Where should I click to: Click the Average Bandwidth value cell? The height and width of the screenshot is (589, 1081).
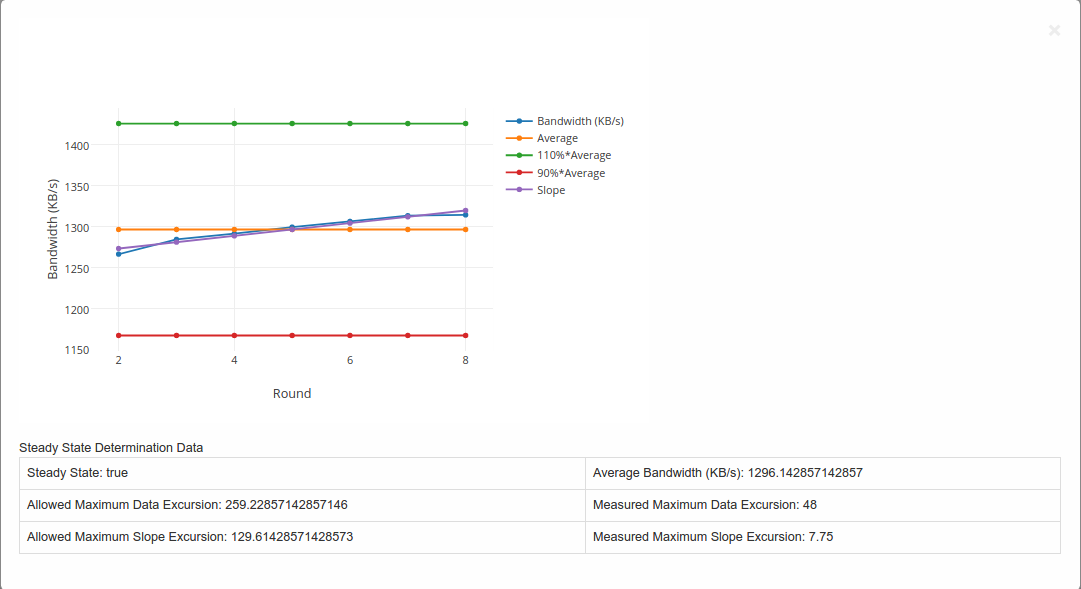[822, 473]
